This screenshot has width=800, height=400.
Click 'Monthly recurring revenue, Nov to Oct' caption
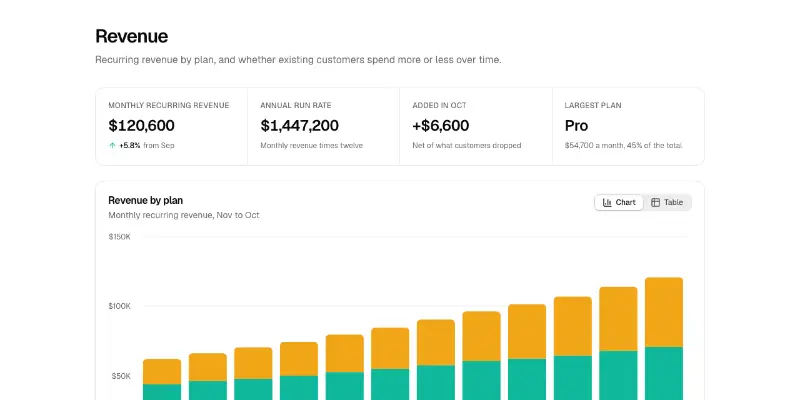(x=184, y=215)
